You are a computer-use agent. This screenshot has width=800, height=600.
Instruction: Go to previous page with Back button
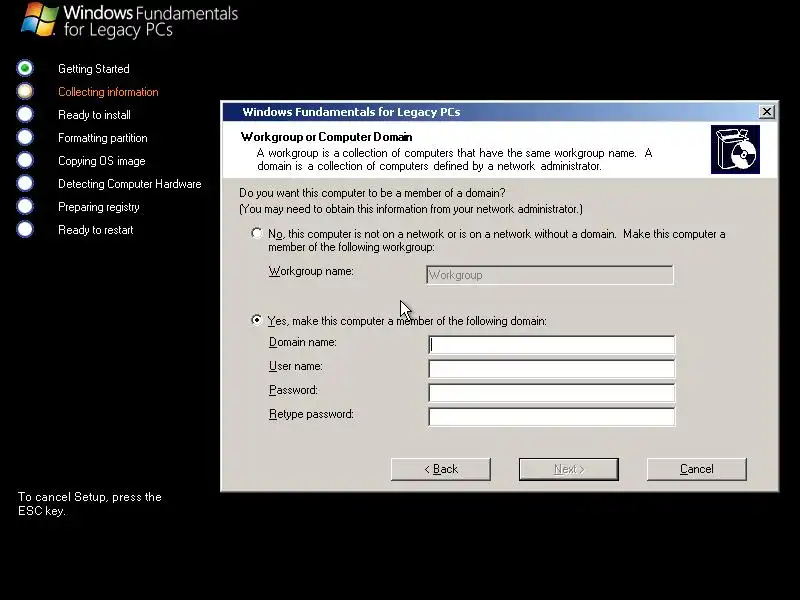tap(441, 469)
